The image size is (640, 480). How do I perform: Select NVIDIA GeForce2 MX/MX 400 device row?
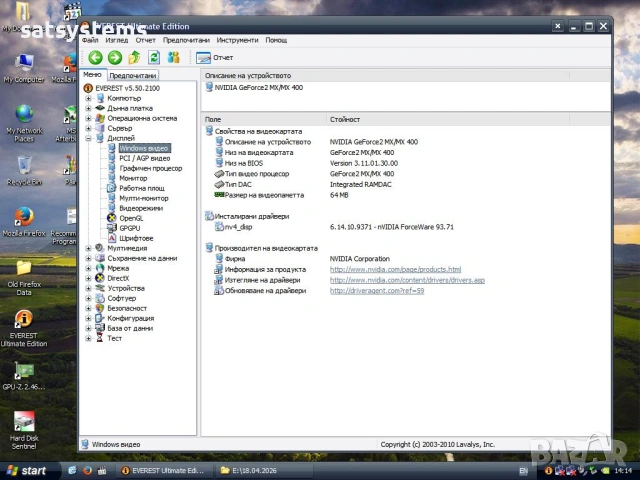258,87
